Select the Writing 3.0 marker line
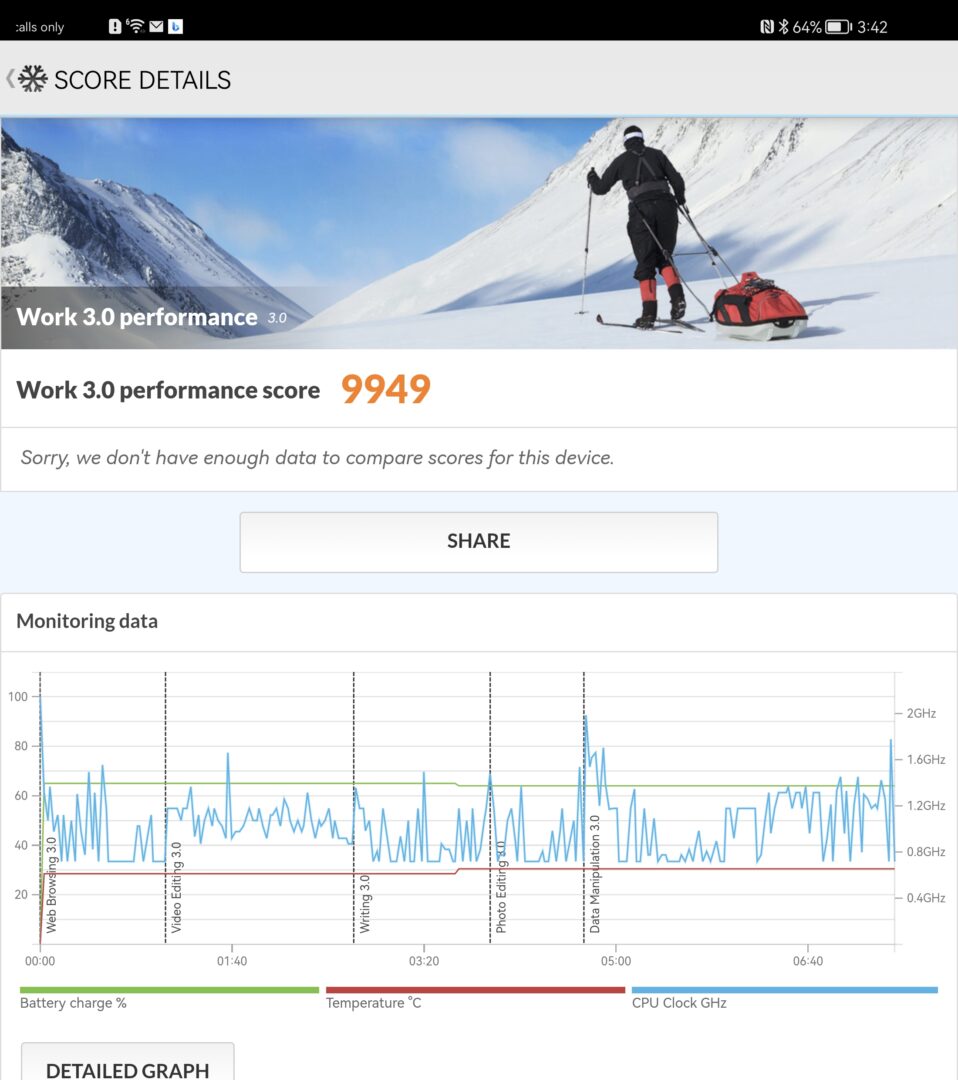 354,807
